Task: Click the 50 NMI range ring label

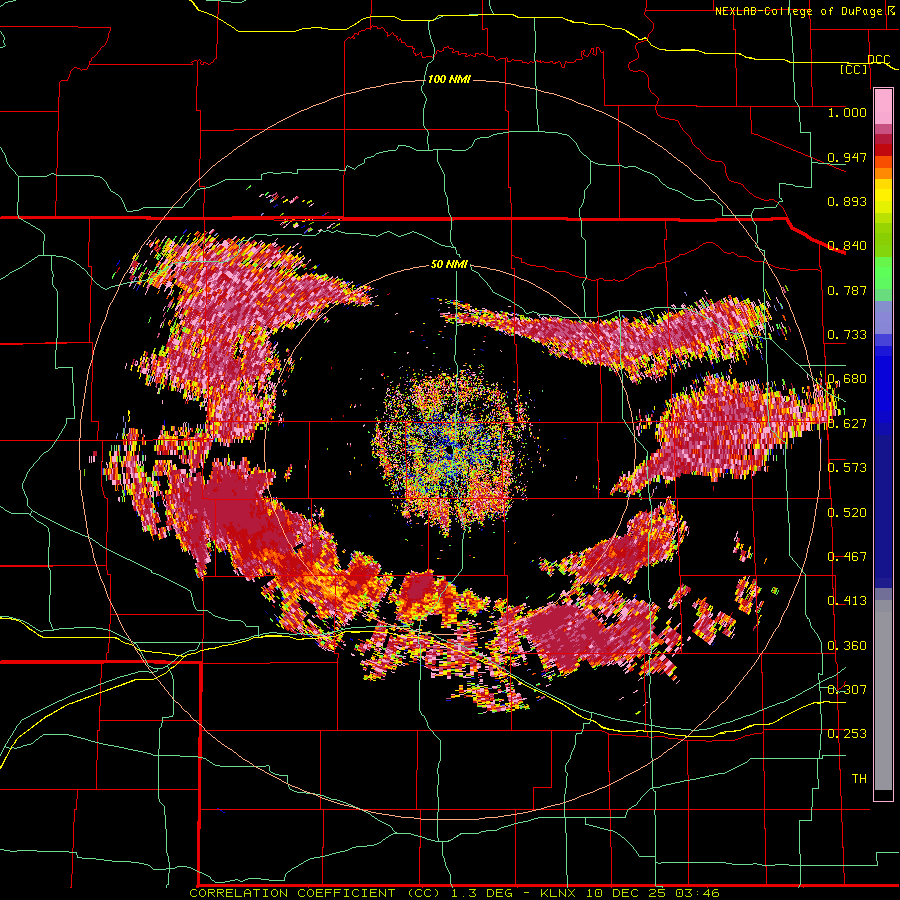Action: click(449, 264)
